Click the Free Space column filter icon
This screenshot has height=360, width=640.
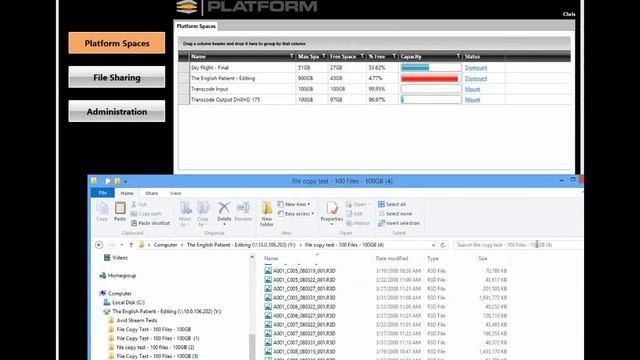362,56
